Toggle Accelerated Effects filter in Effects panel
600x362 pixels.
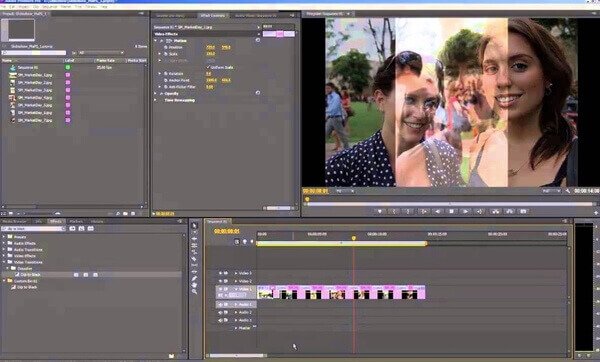click(72, 228)
